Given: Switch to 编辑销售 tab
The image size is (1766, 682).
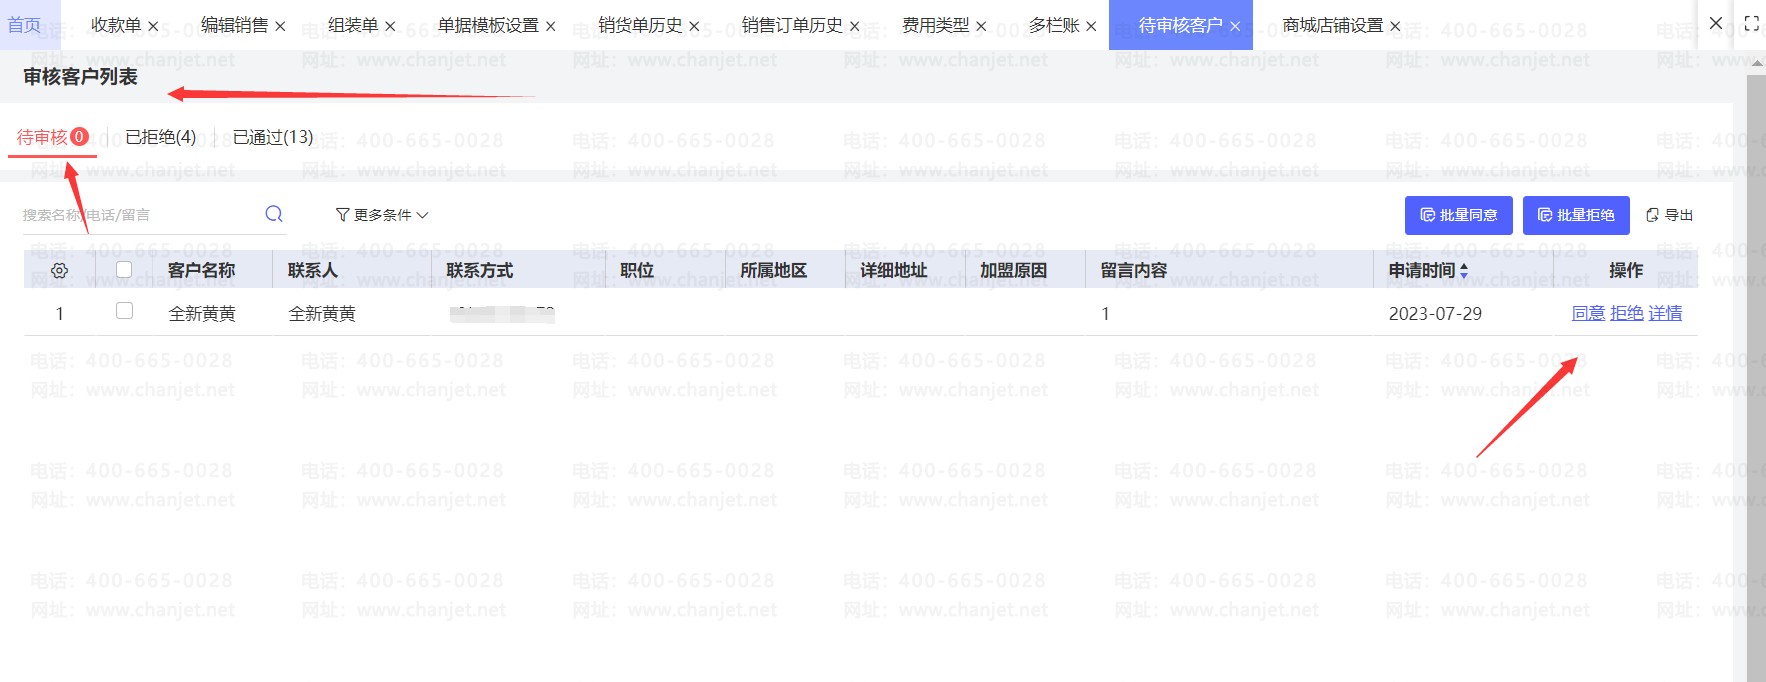Looking at the screenshot, I should [234, 25].
